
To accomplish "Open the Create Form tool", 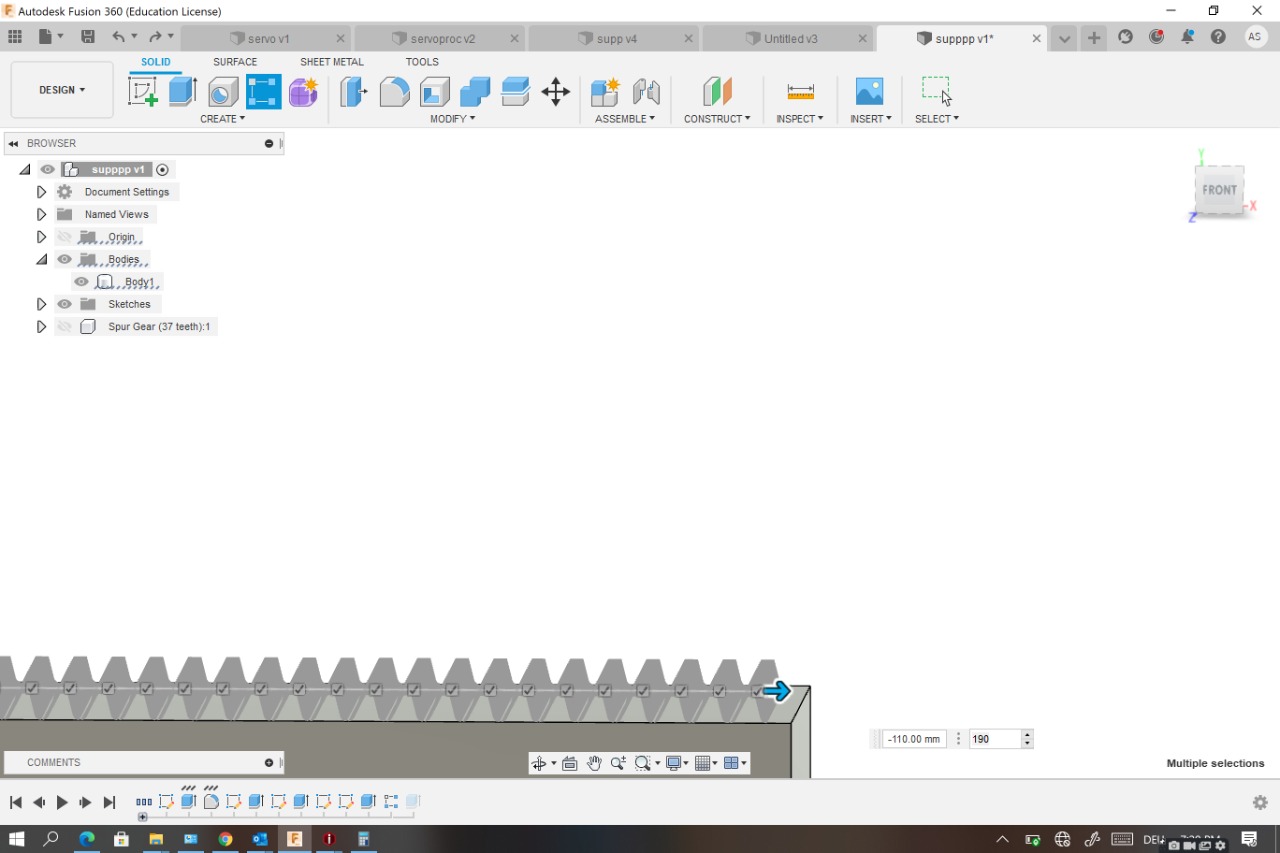I will click(303, 92).
